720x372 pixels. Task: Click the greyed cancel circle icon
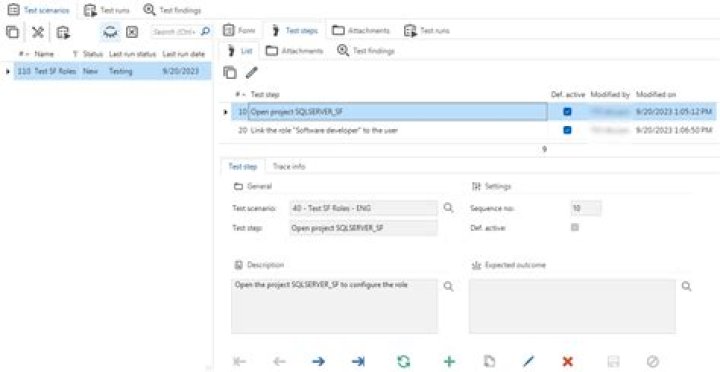(x=652, y=362)
